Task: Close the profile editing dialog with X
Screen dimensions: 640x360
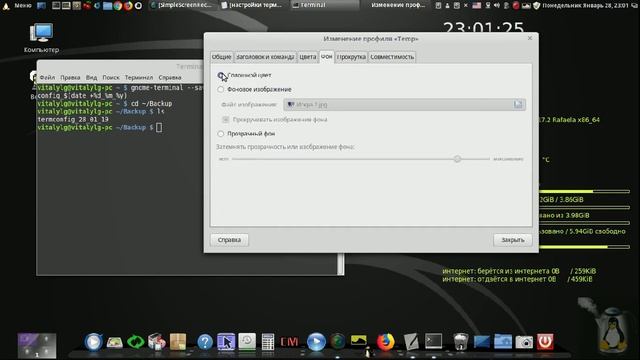Action: coord(530,38)
